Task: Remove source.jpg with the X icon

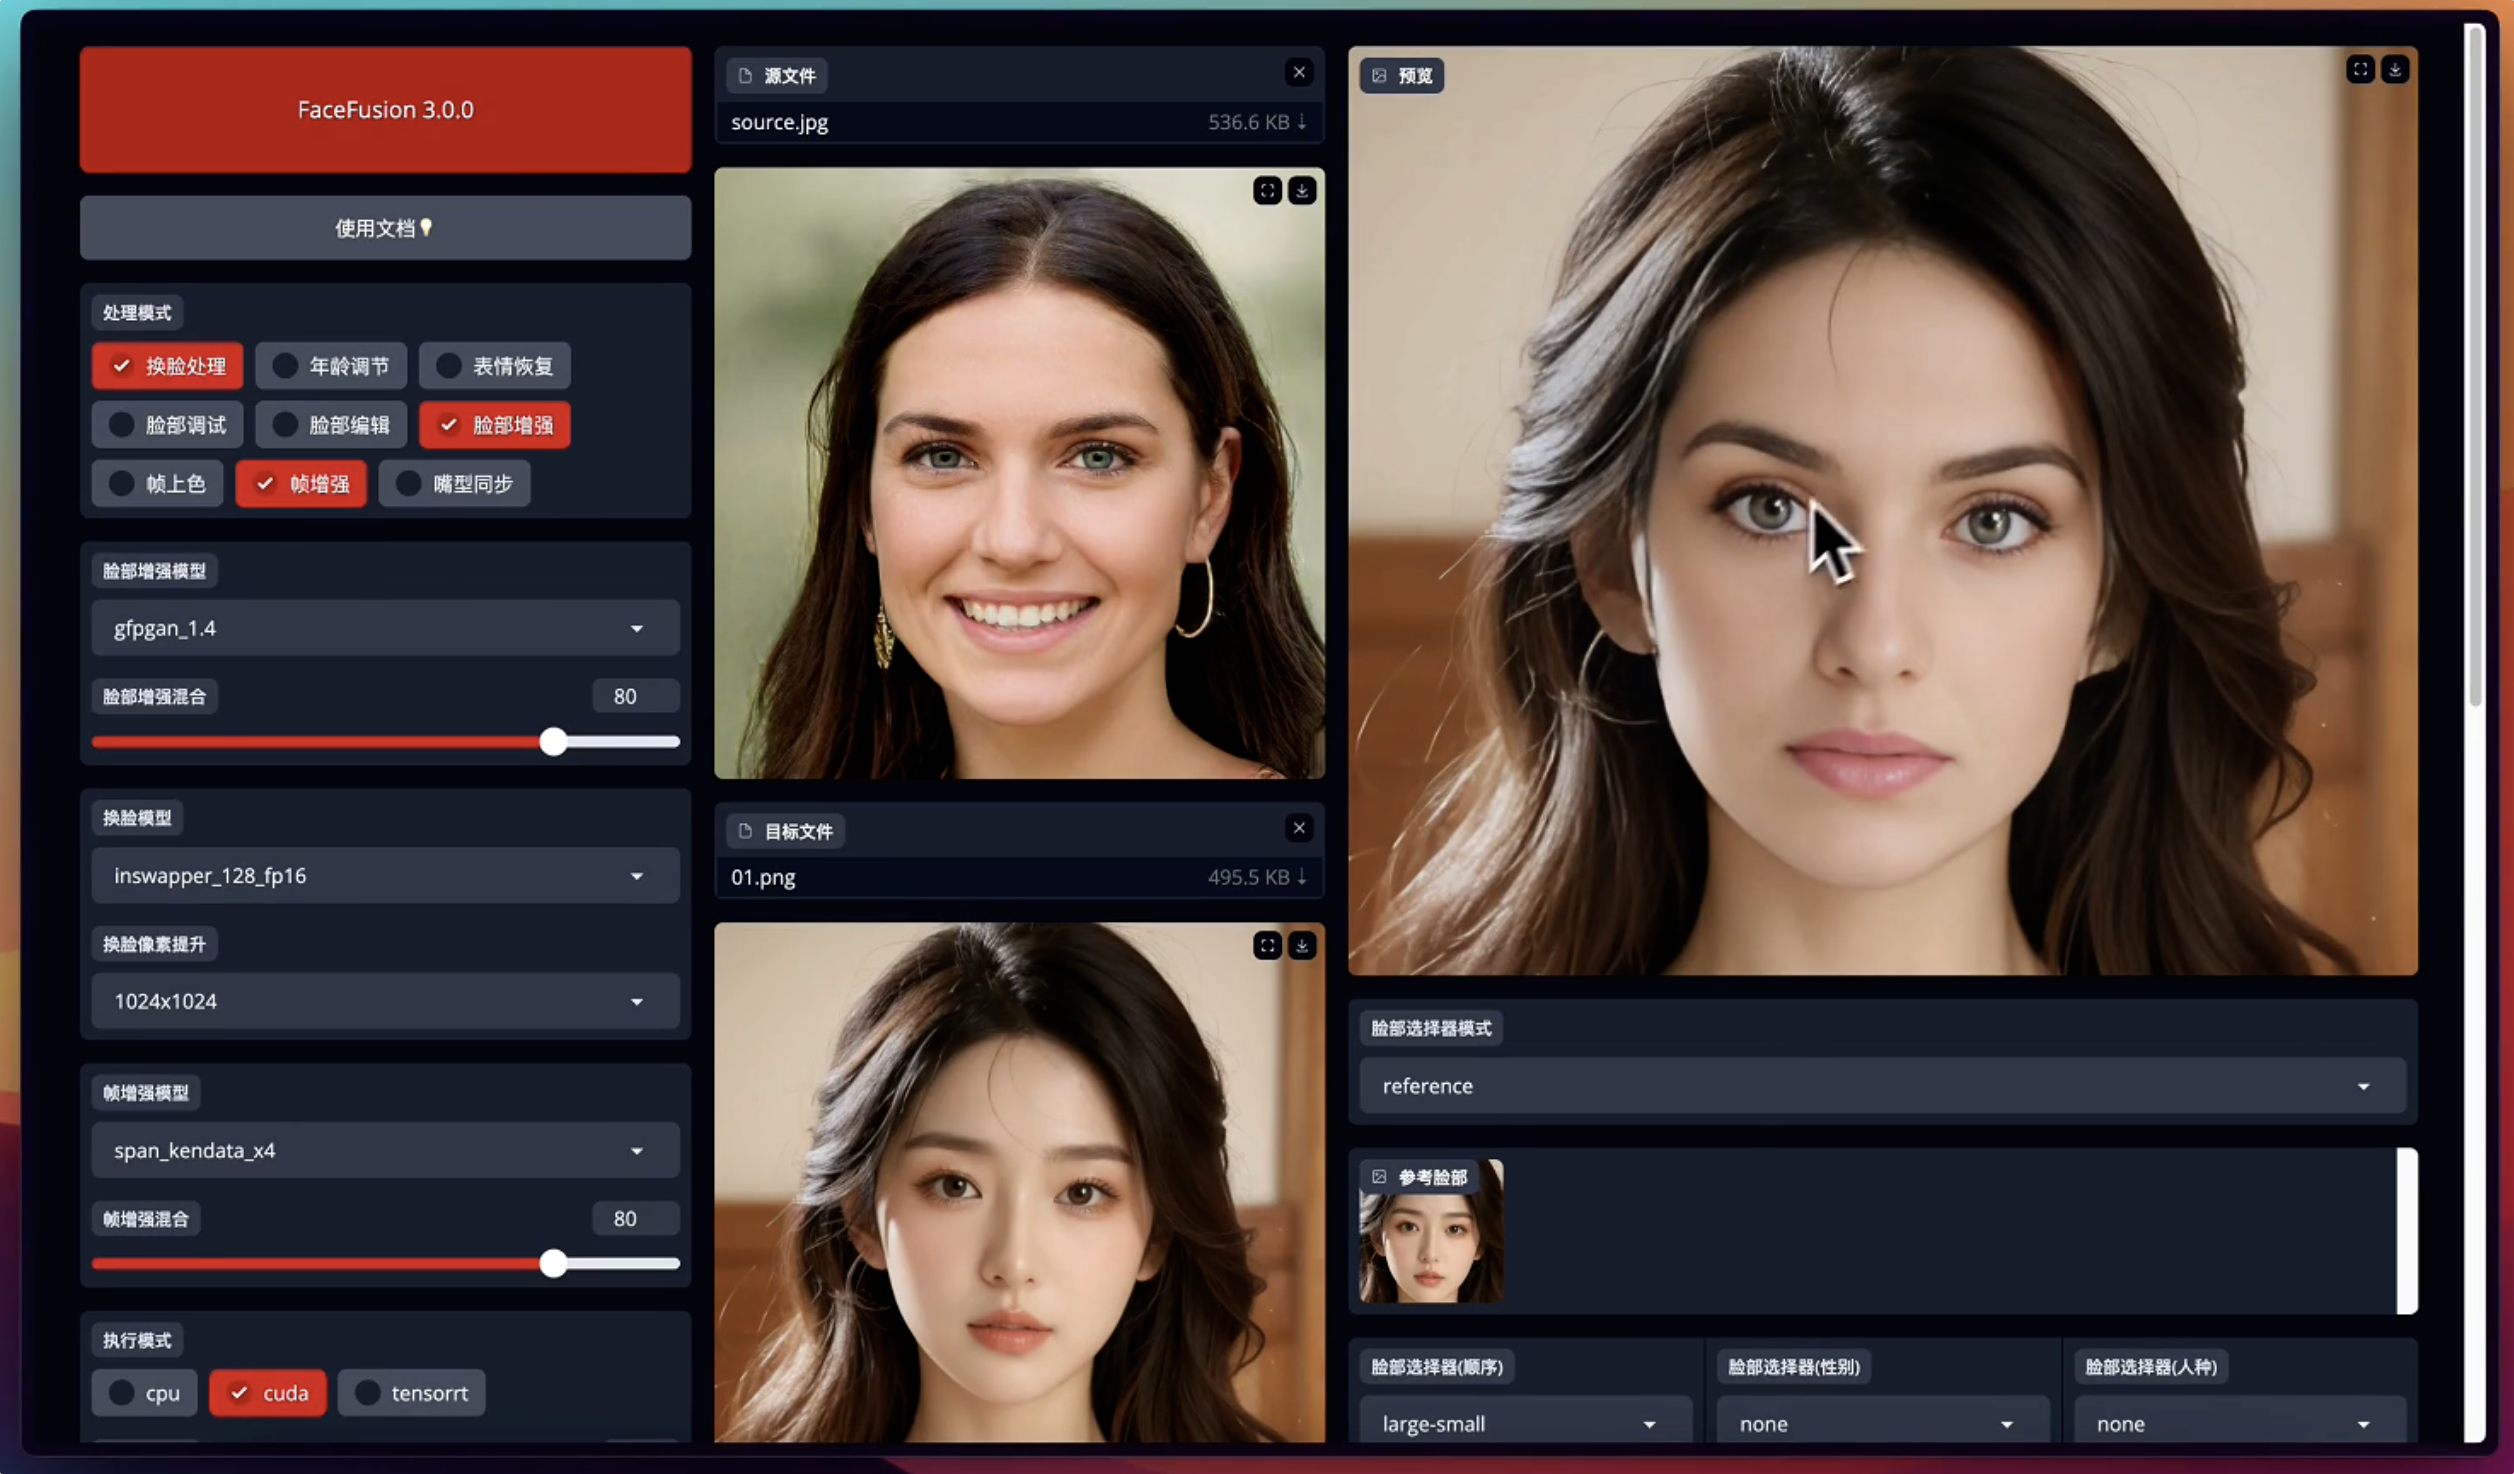Action: [x=1299, y=72]
